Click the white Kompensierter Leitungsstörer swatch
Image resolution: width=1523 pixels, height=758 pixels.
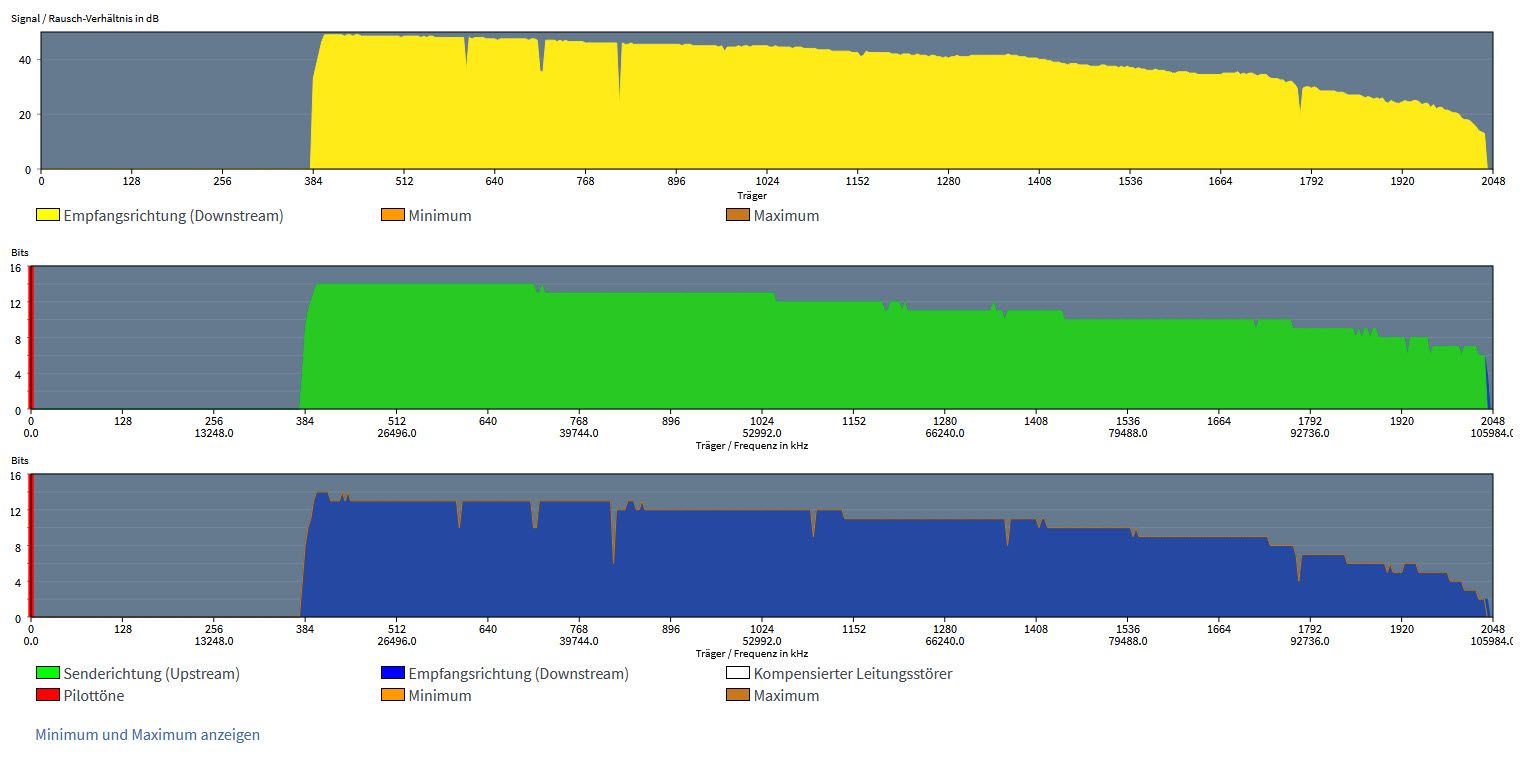click(738, 673)
